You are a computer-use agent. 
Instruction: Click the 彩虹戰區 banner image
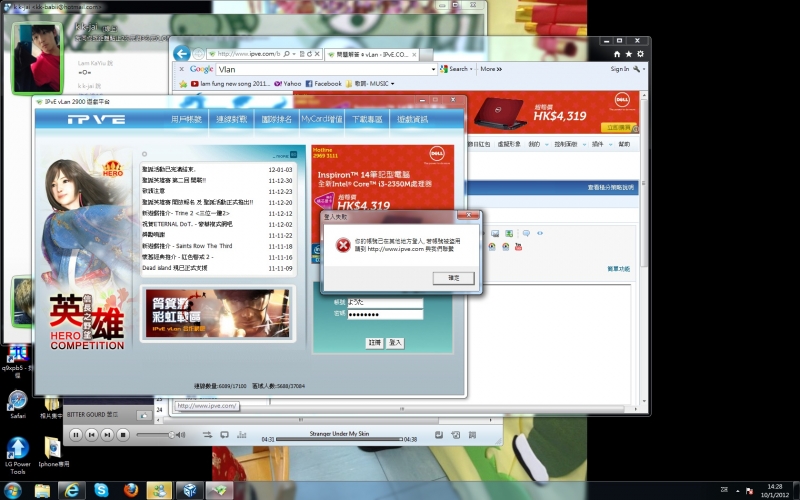[217, 313]
